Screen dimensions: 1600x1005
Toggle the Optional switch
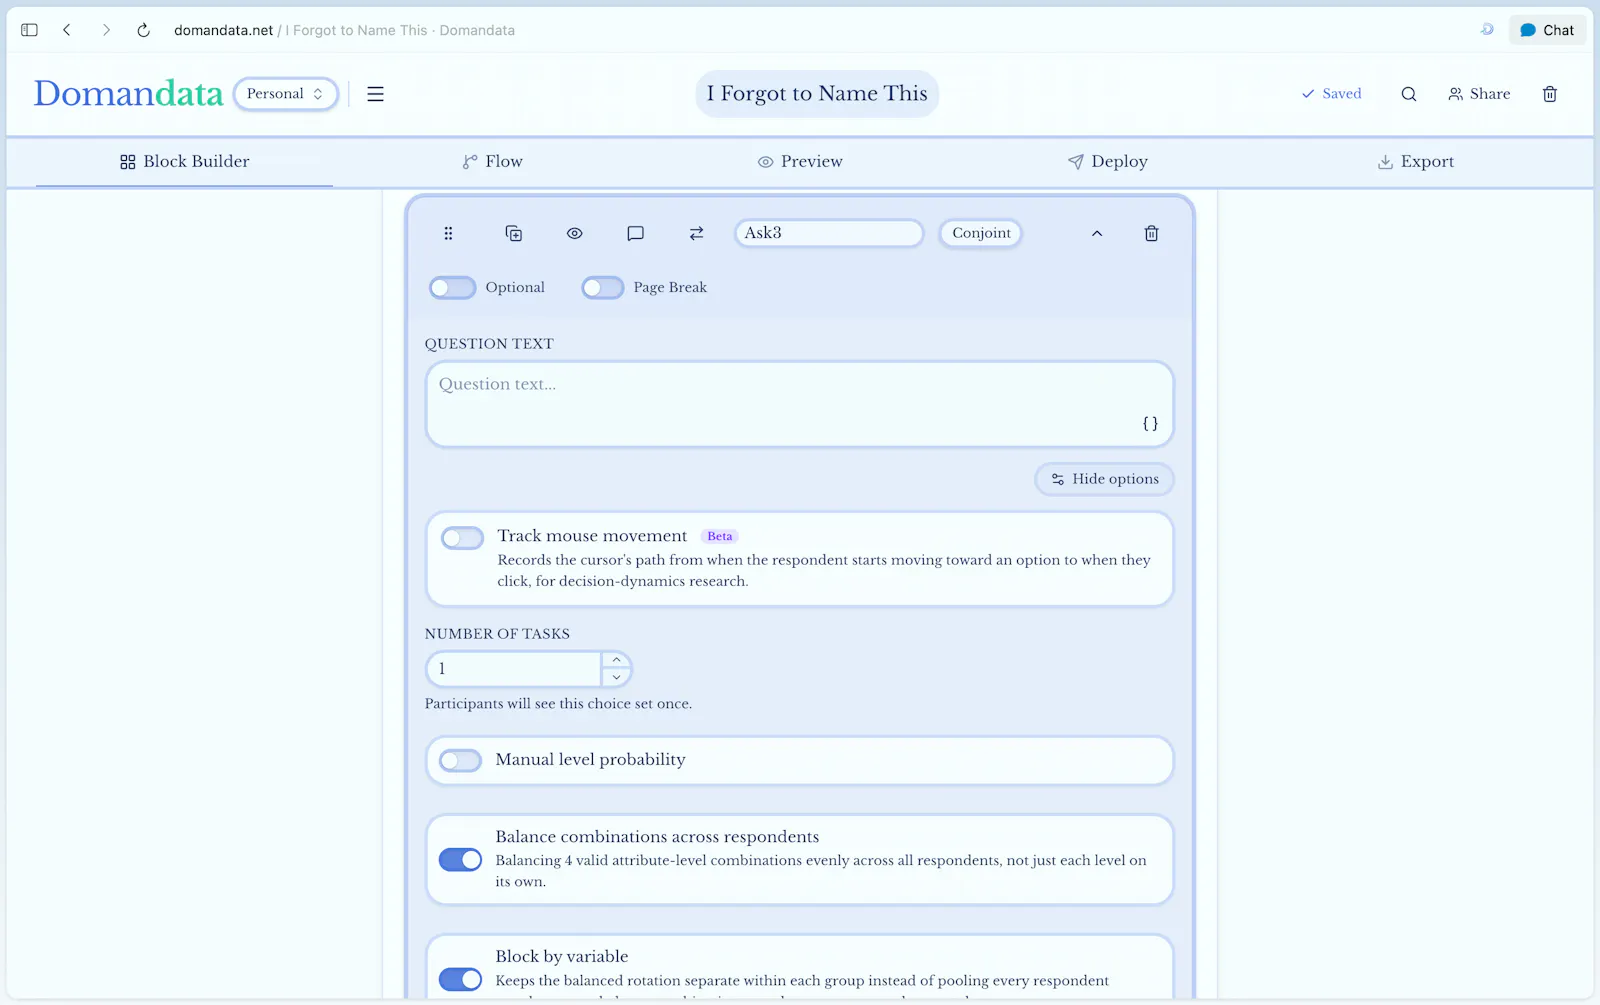coord(452,288)
